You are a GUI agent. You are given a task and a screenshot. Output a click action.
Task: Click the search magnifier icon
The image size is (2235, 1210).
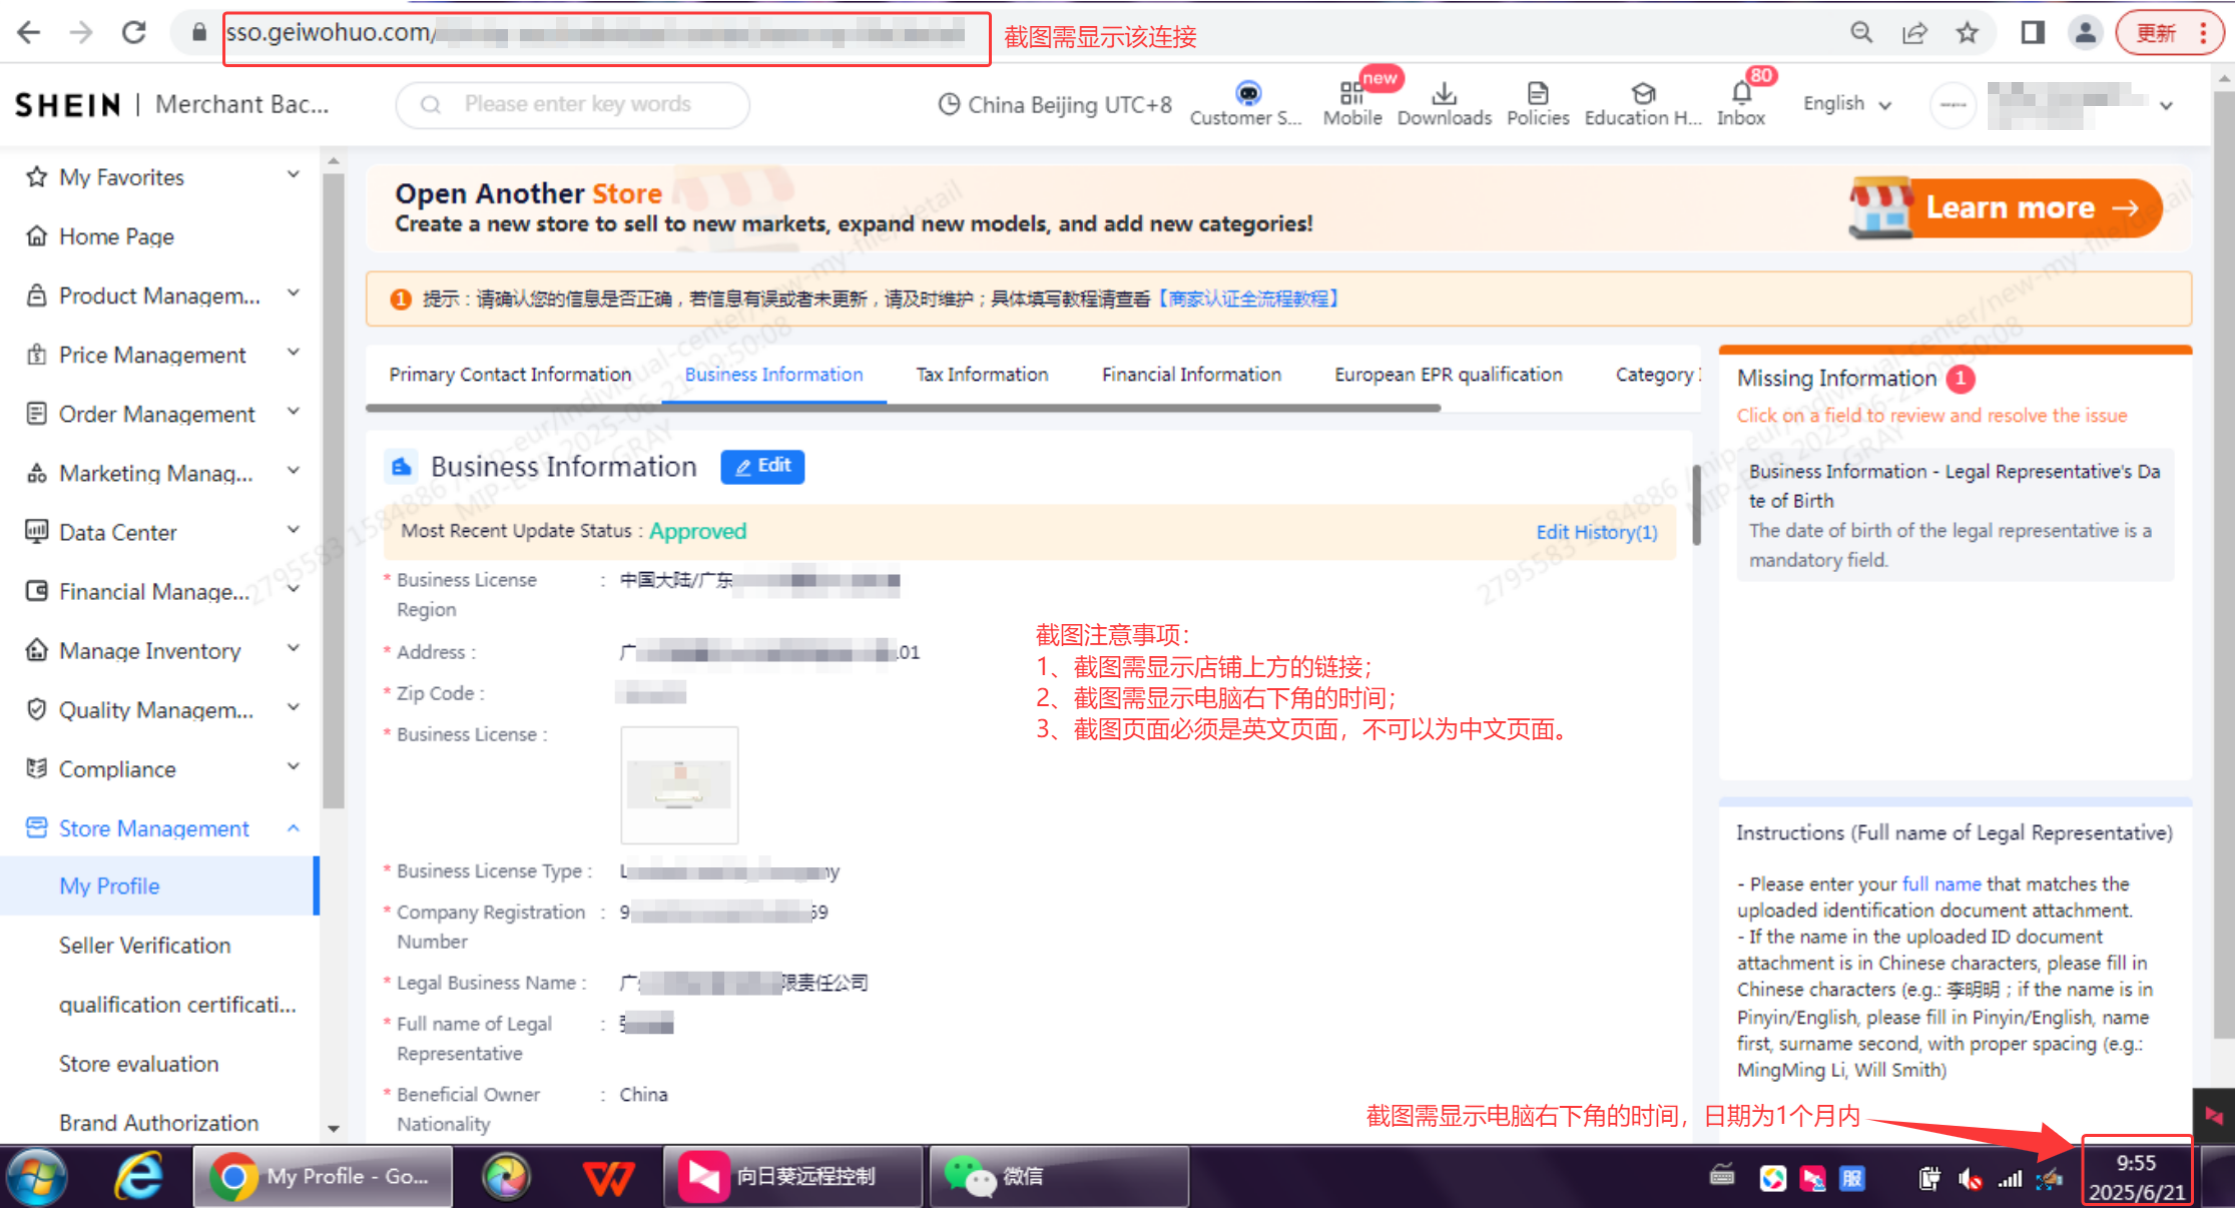point(431,104)
